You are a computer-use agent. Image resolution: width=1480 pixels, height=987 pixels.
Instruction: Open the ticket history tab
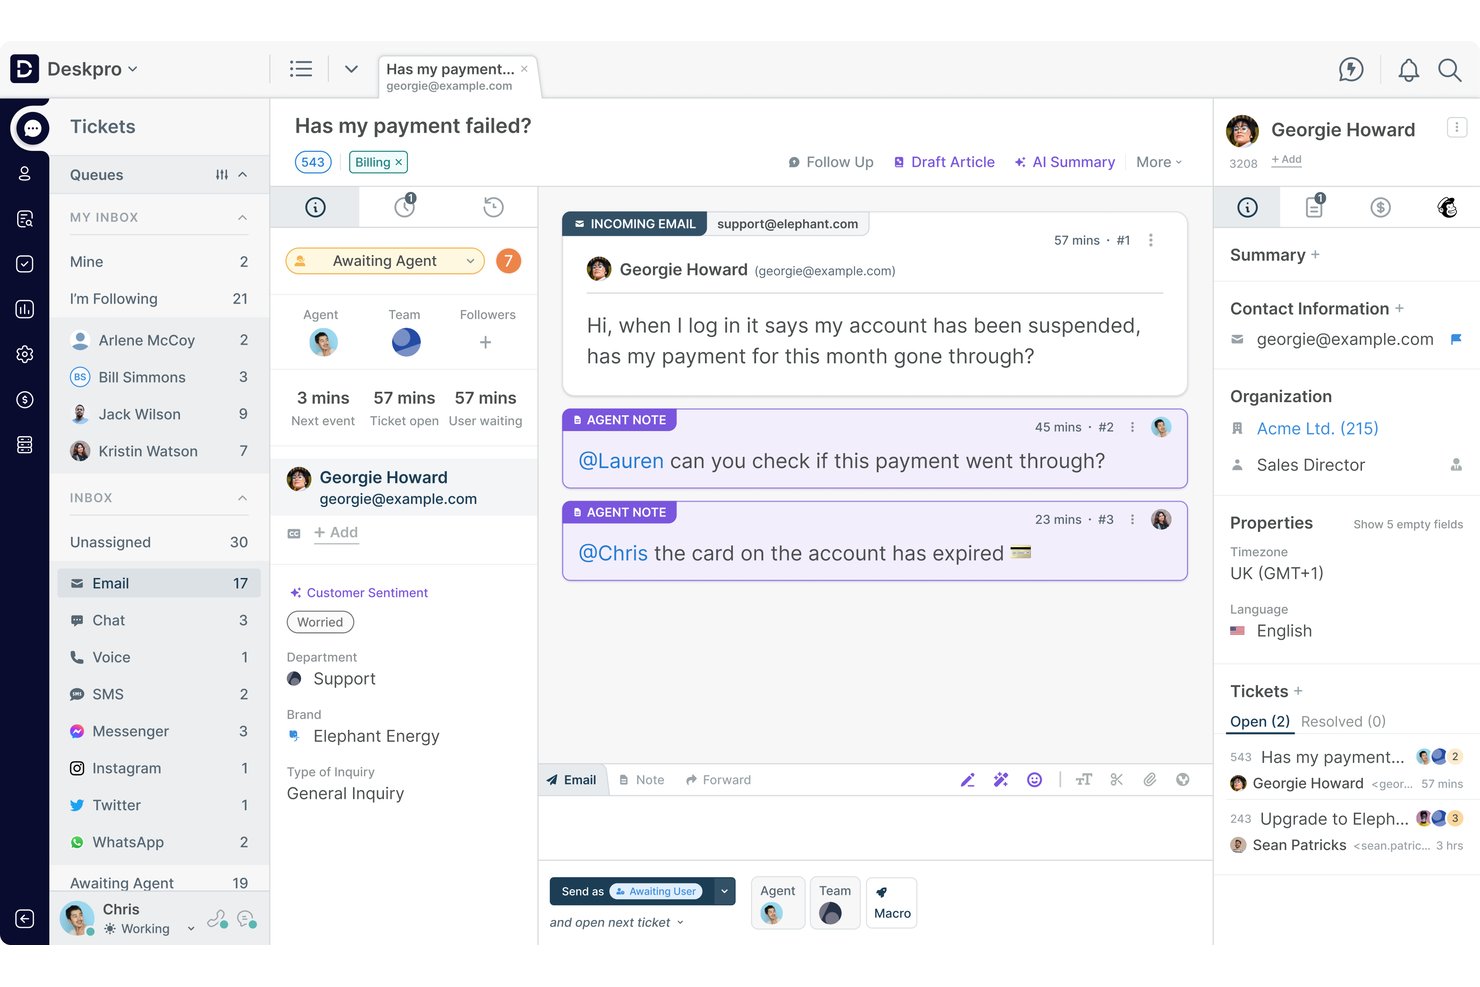[x=493, y=207]
